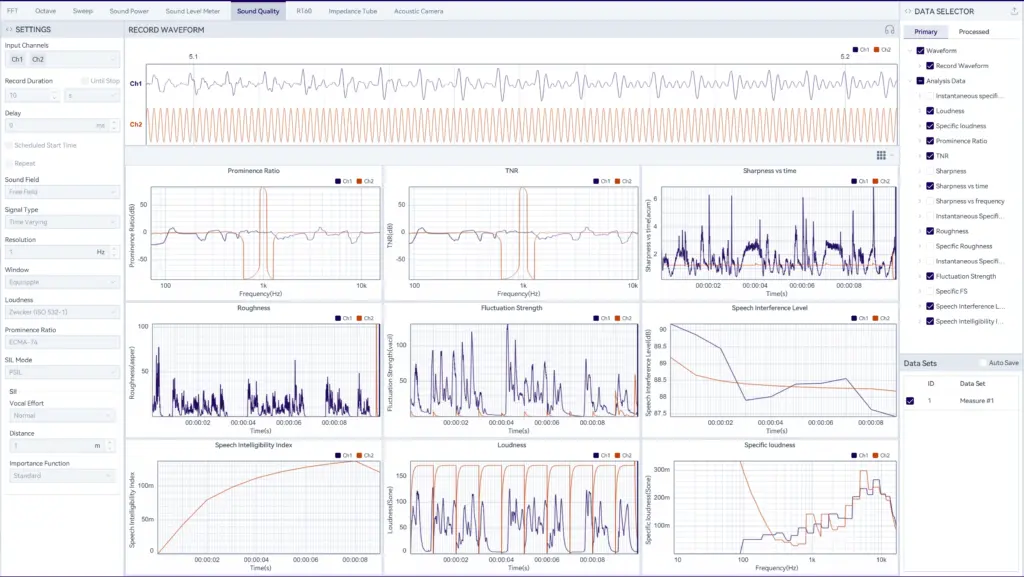Collapse the Settings panel using its chevron icon
This screenshot has width=1024, height=577.
coord(10,29)
